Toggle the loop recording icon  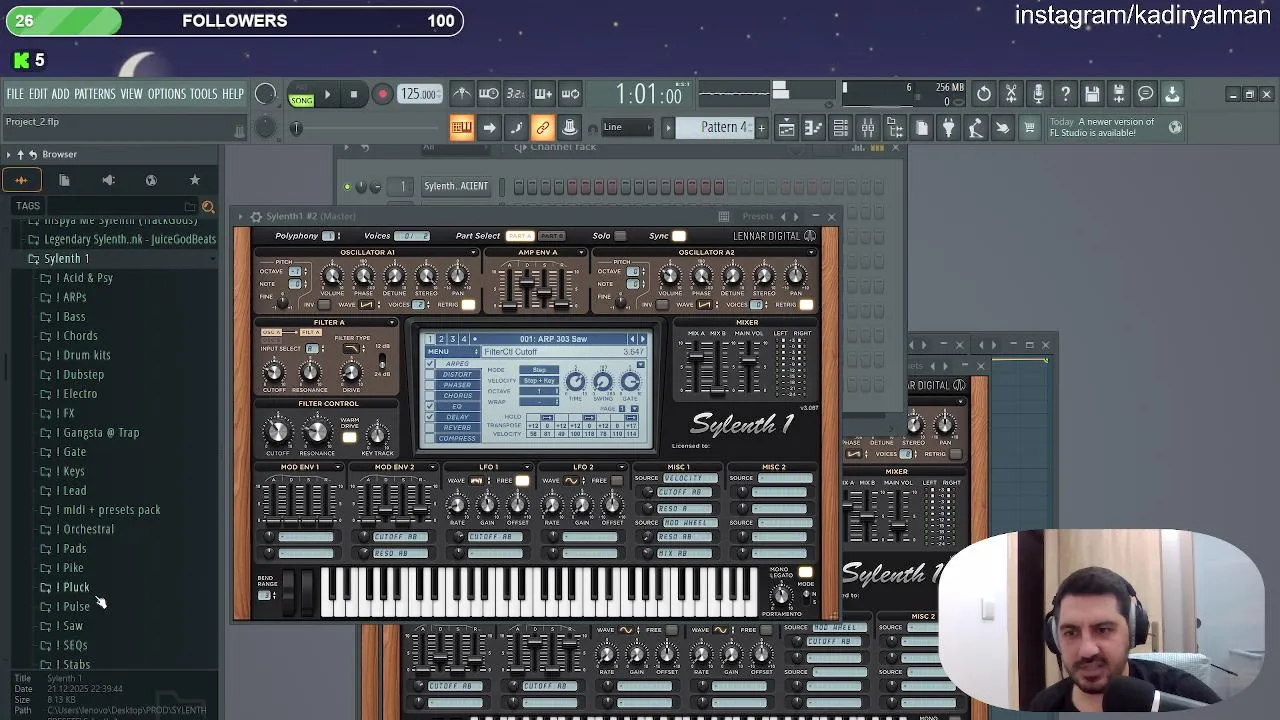tap(570, 94)
